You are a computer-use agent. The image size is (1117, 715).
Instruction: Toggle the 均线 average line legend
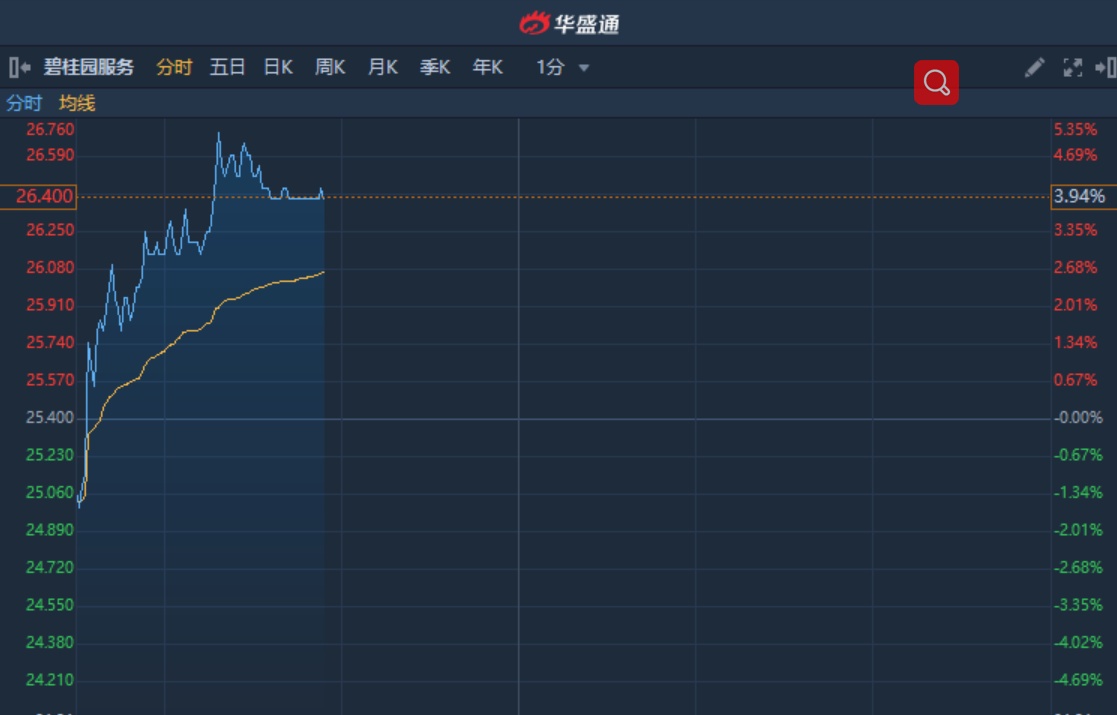pos(77,103)
